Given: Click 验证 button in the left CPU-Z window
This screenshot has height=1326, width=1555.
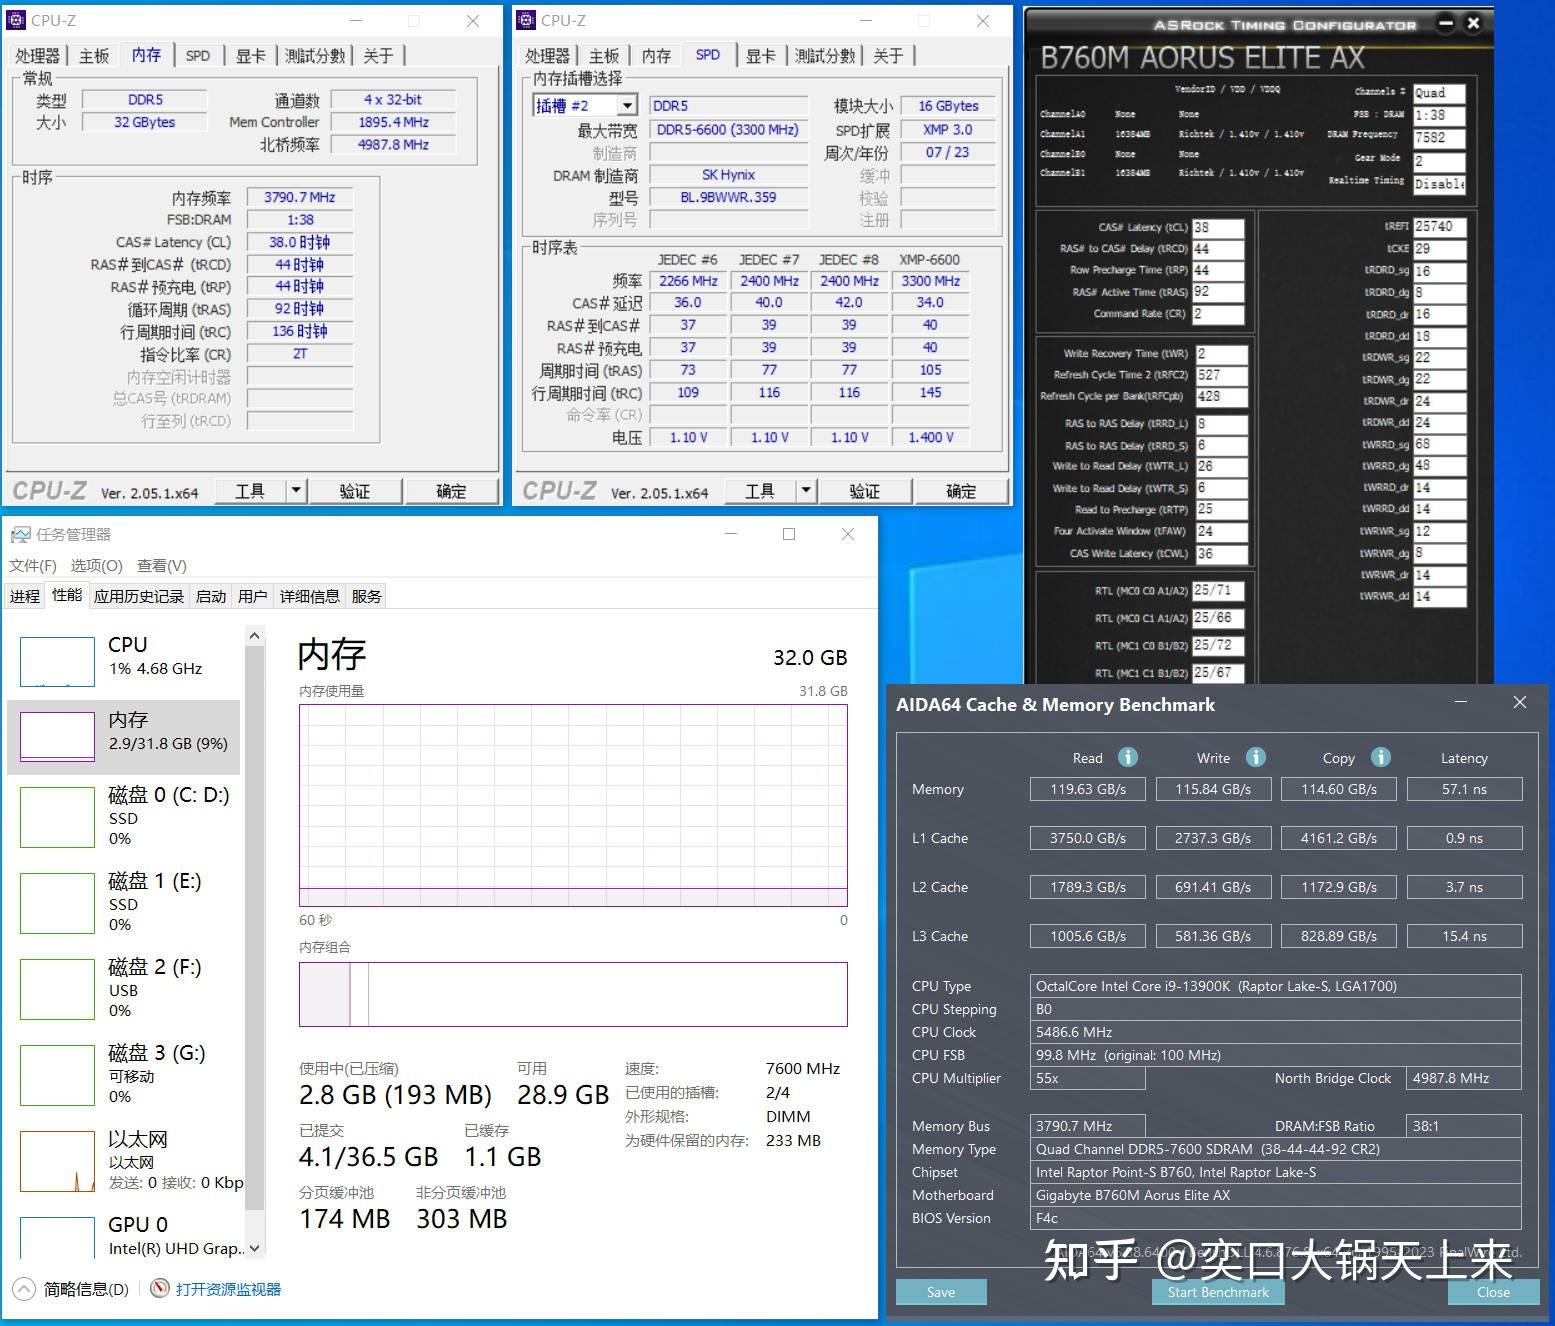Looking at the screenshot, I should (355, 490).
